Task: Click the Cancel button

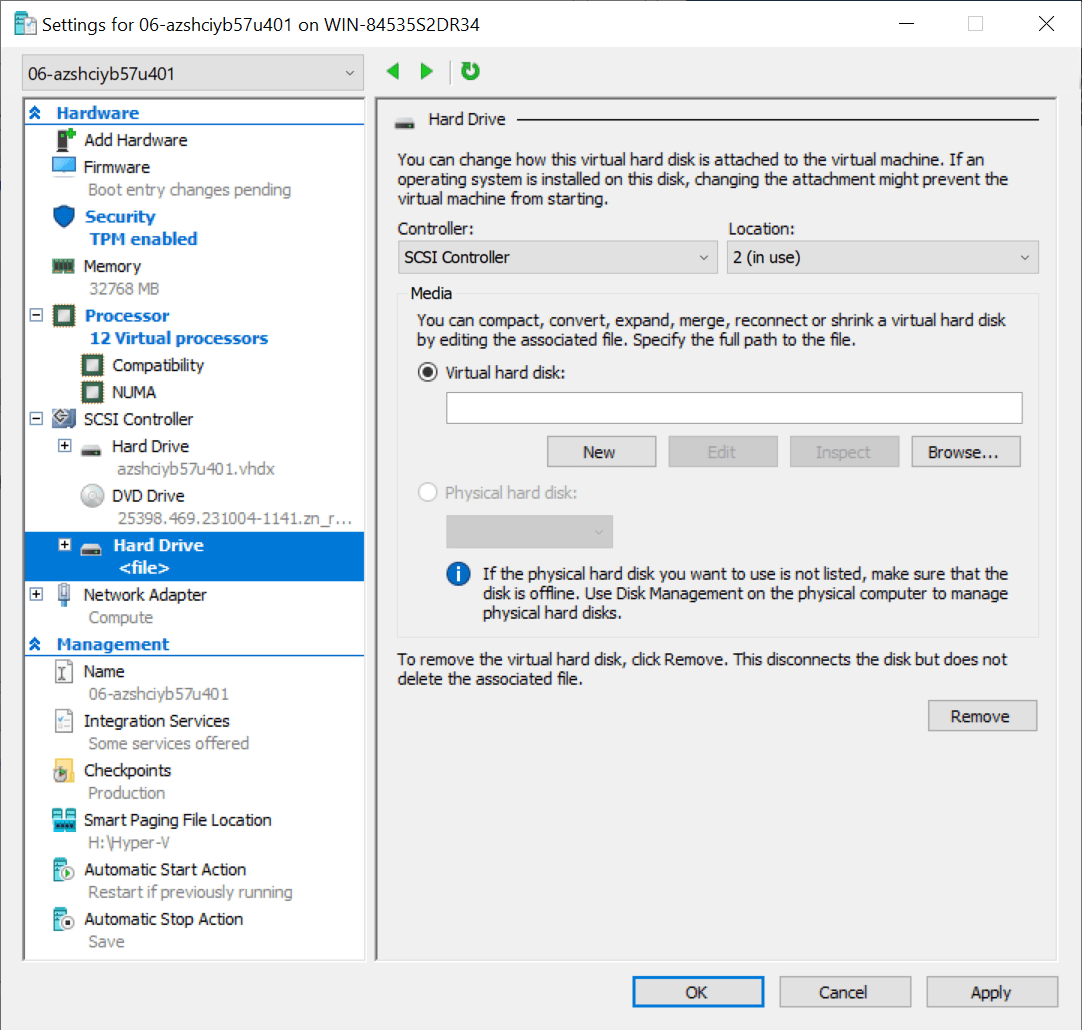Action: [845, 992]
